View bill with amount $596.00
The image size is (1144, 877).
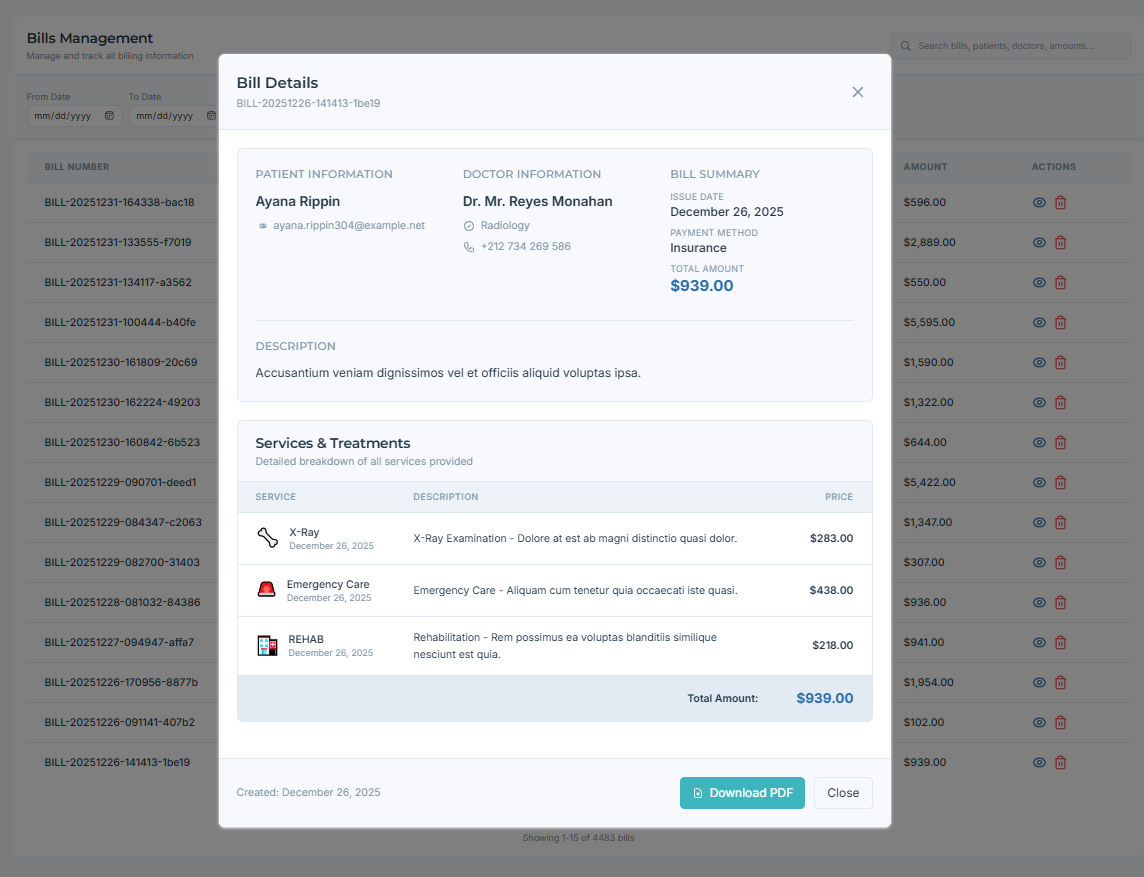(1039, 203)
